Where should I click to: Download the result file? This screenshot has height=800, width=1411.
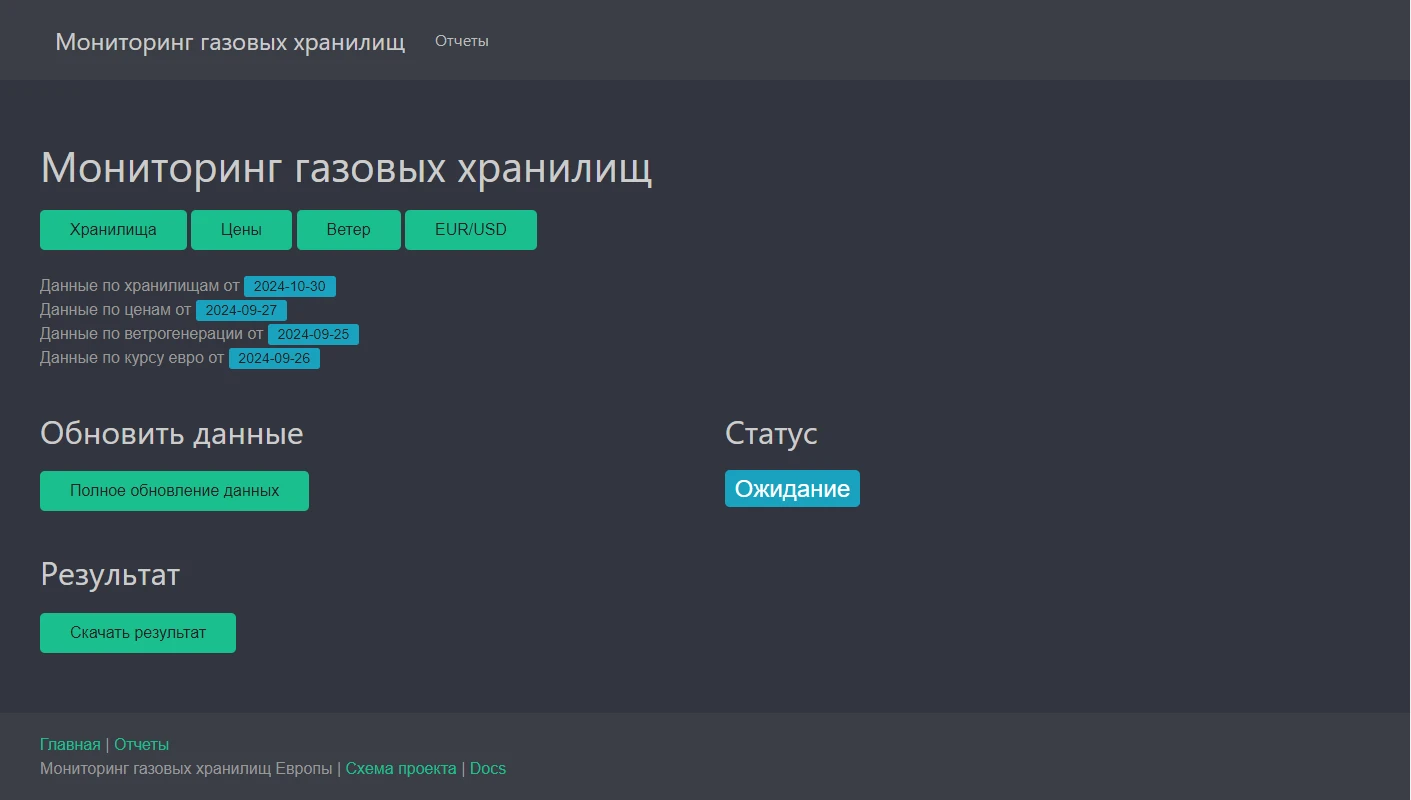[137, 632]
